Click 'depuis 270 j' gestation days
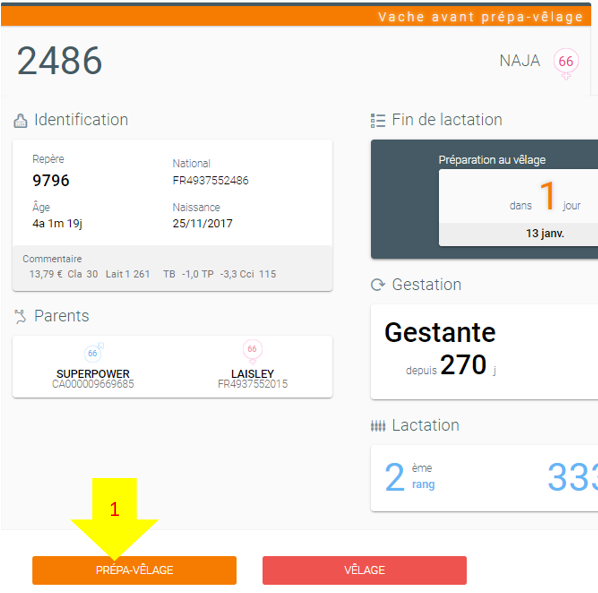Screen dimensions: 598x593 pos(451,365)
